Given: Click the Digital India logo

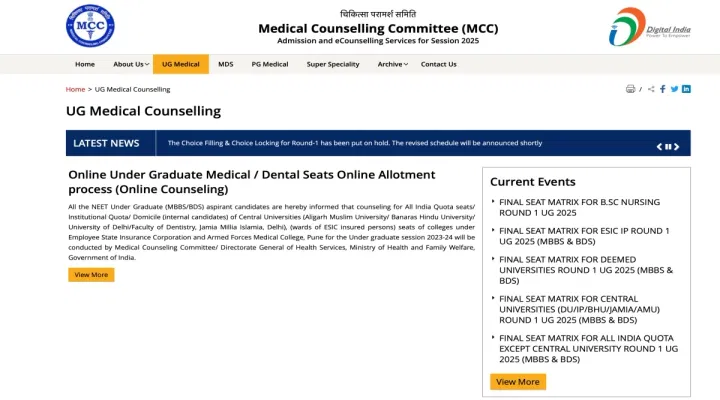Looking at the screenshot, I should [650, 26].
